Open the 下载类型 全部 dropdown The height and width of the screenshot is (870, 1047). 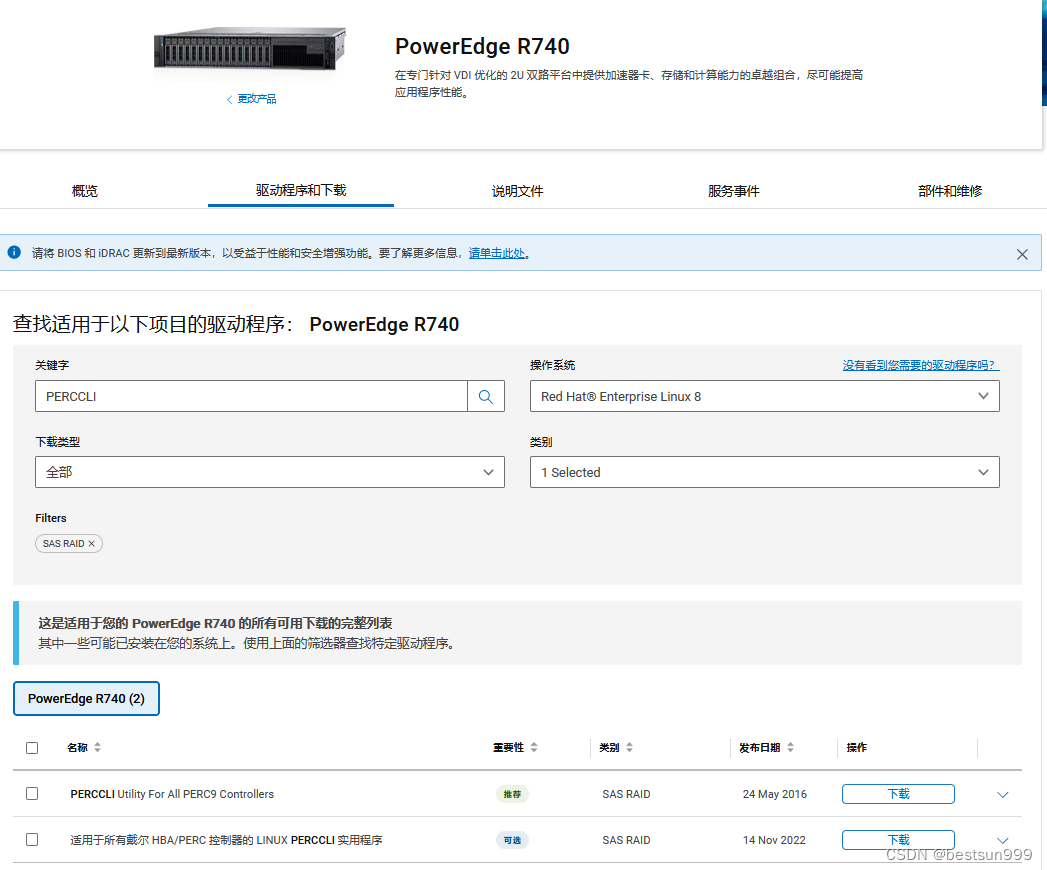270,472
